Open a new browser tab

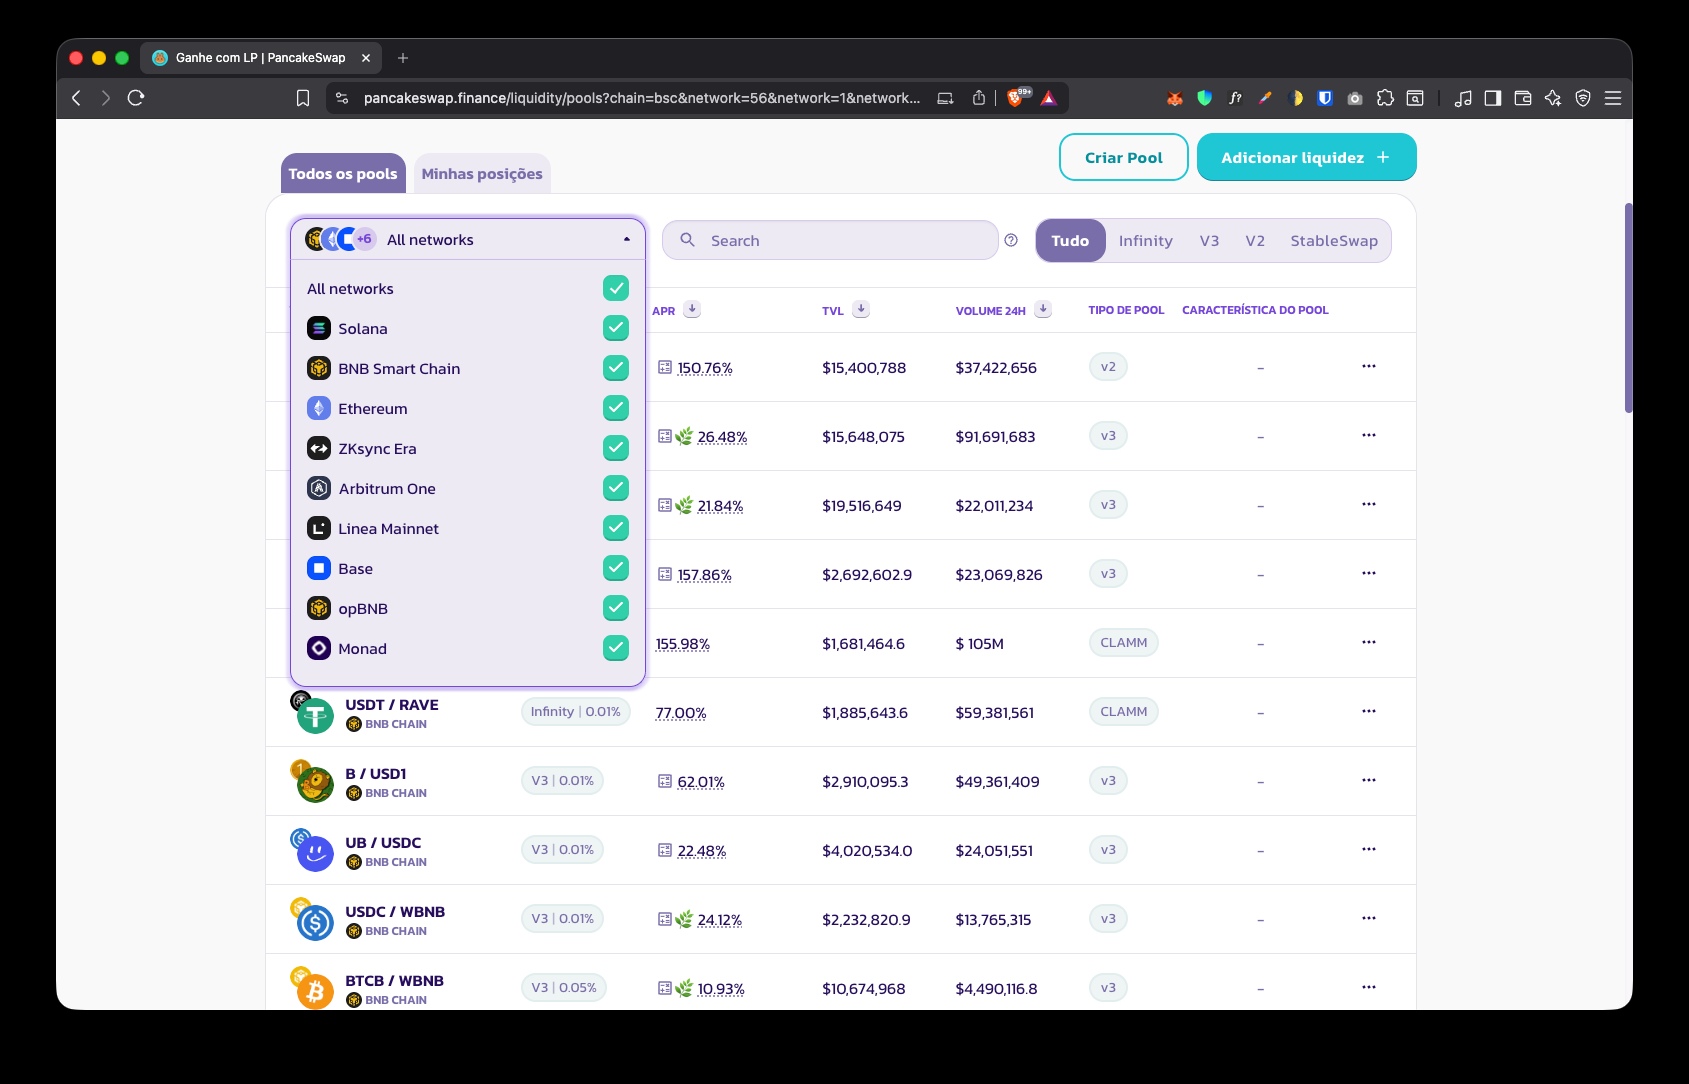coord(403,58)
